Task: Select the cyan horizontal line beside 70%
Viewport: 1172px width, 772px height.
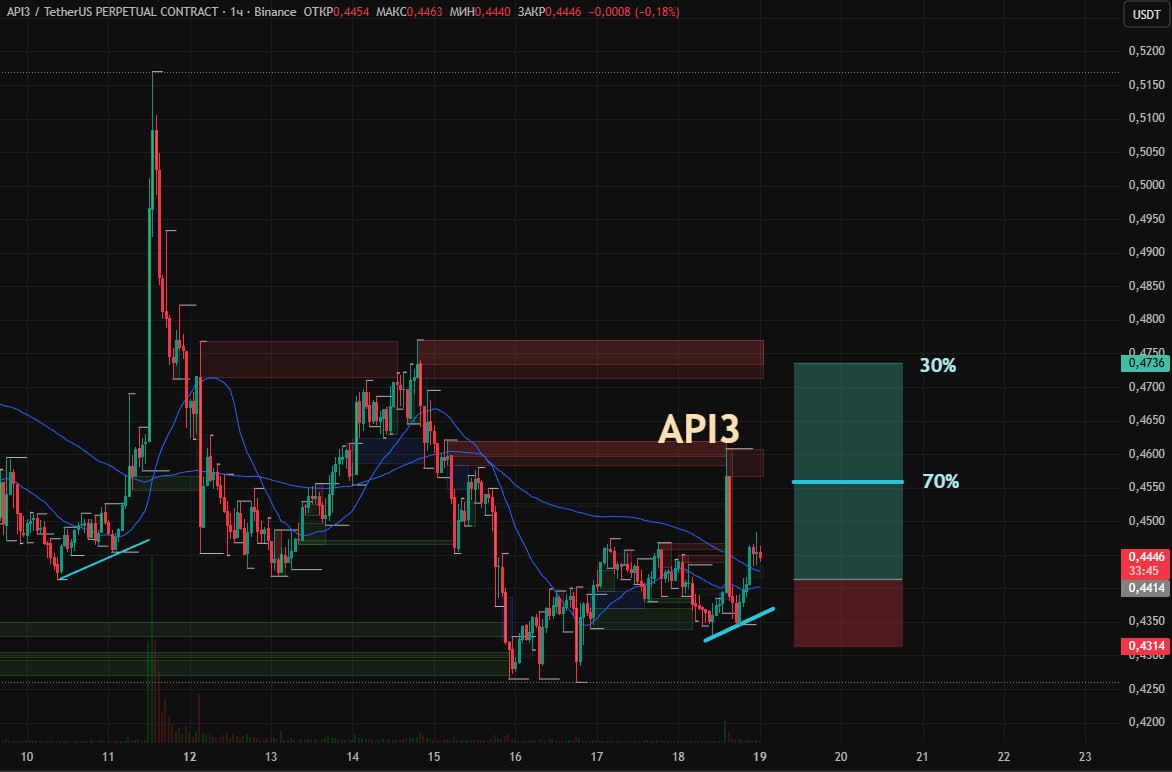Action: [x=848, y=482]
